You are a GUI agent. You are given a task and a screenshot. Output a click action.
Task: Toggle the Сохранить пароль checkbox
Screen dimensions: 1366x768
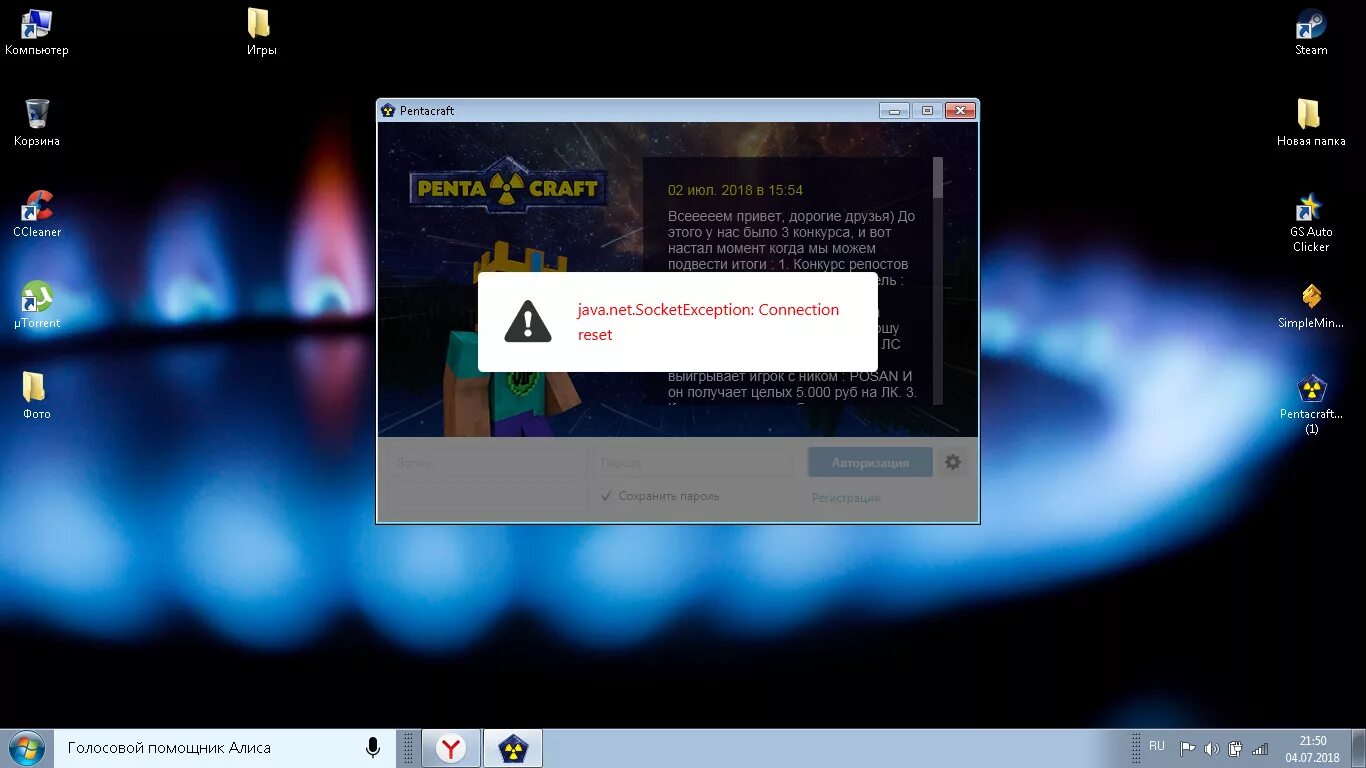coord(606,496)
